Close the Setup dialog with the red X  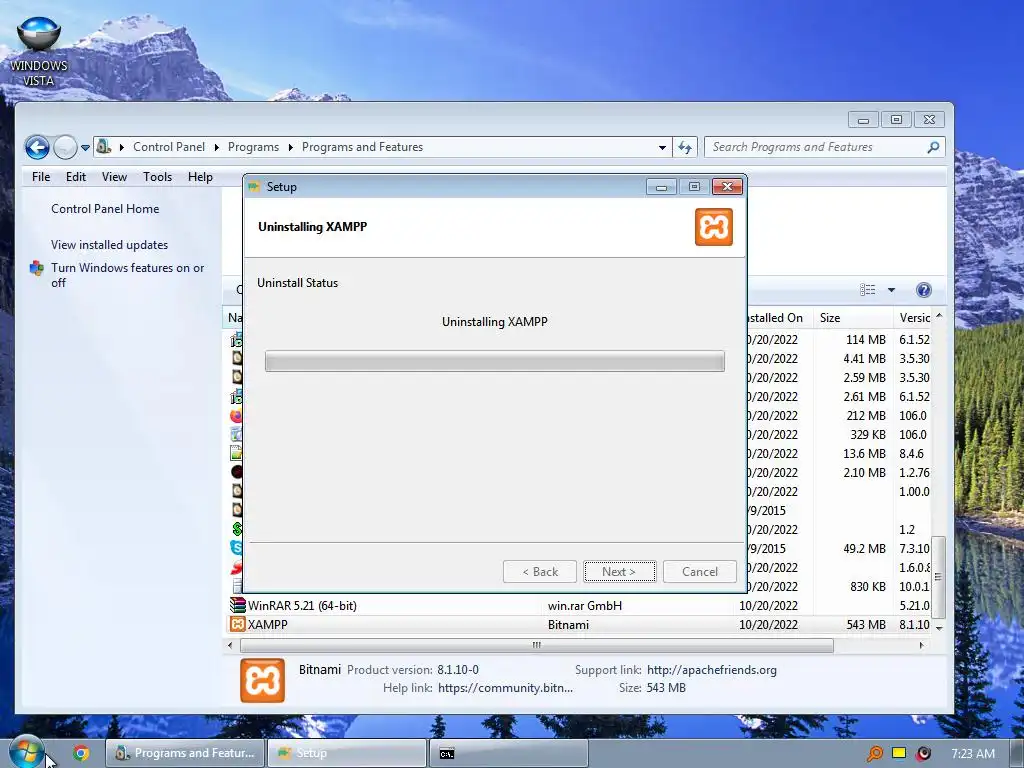[728, 187]
